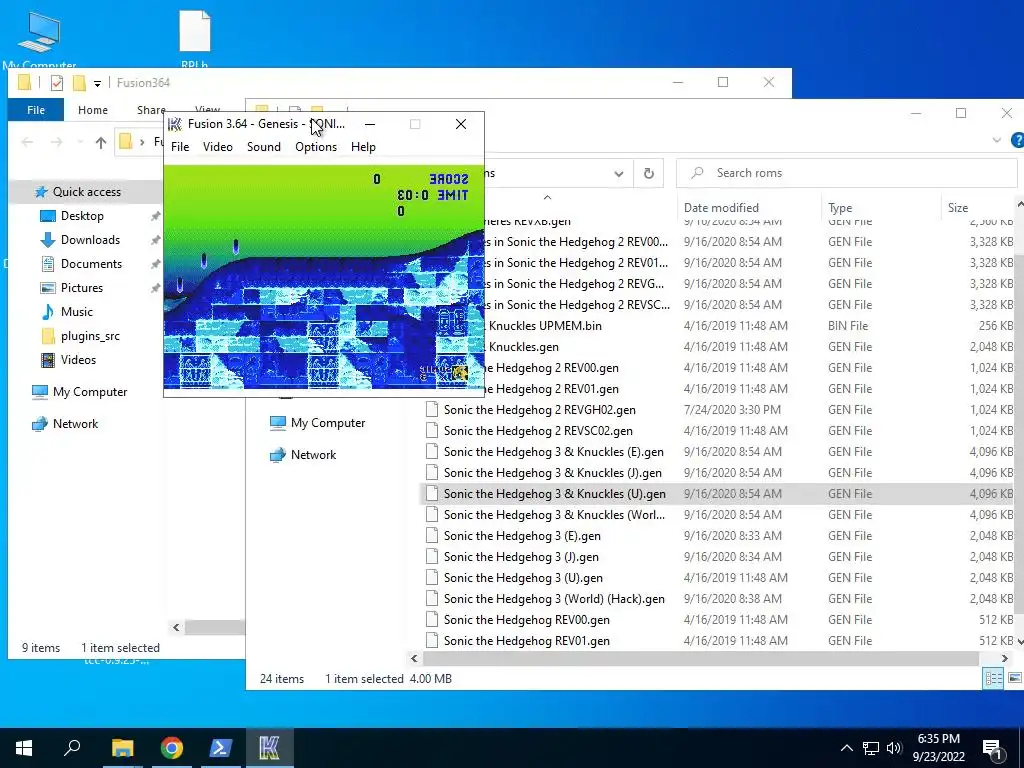Open the File tab in Fusion364 Explorer window
The width and height of the screenshot is (1024, 768).
(36, 110)
